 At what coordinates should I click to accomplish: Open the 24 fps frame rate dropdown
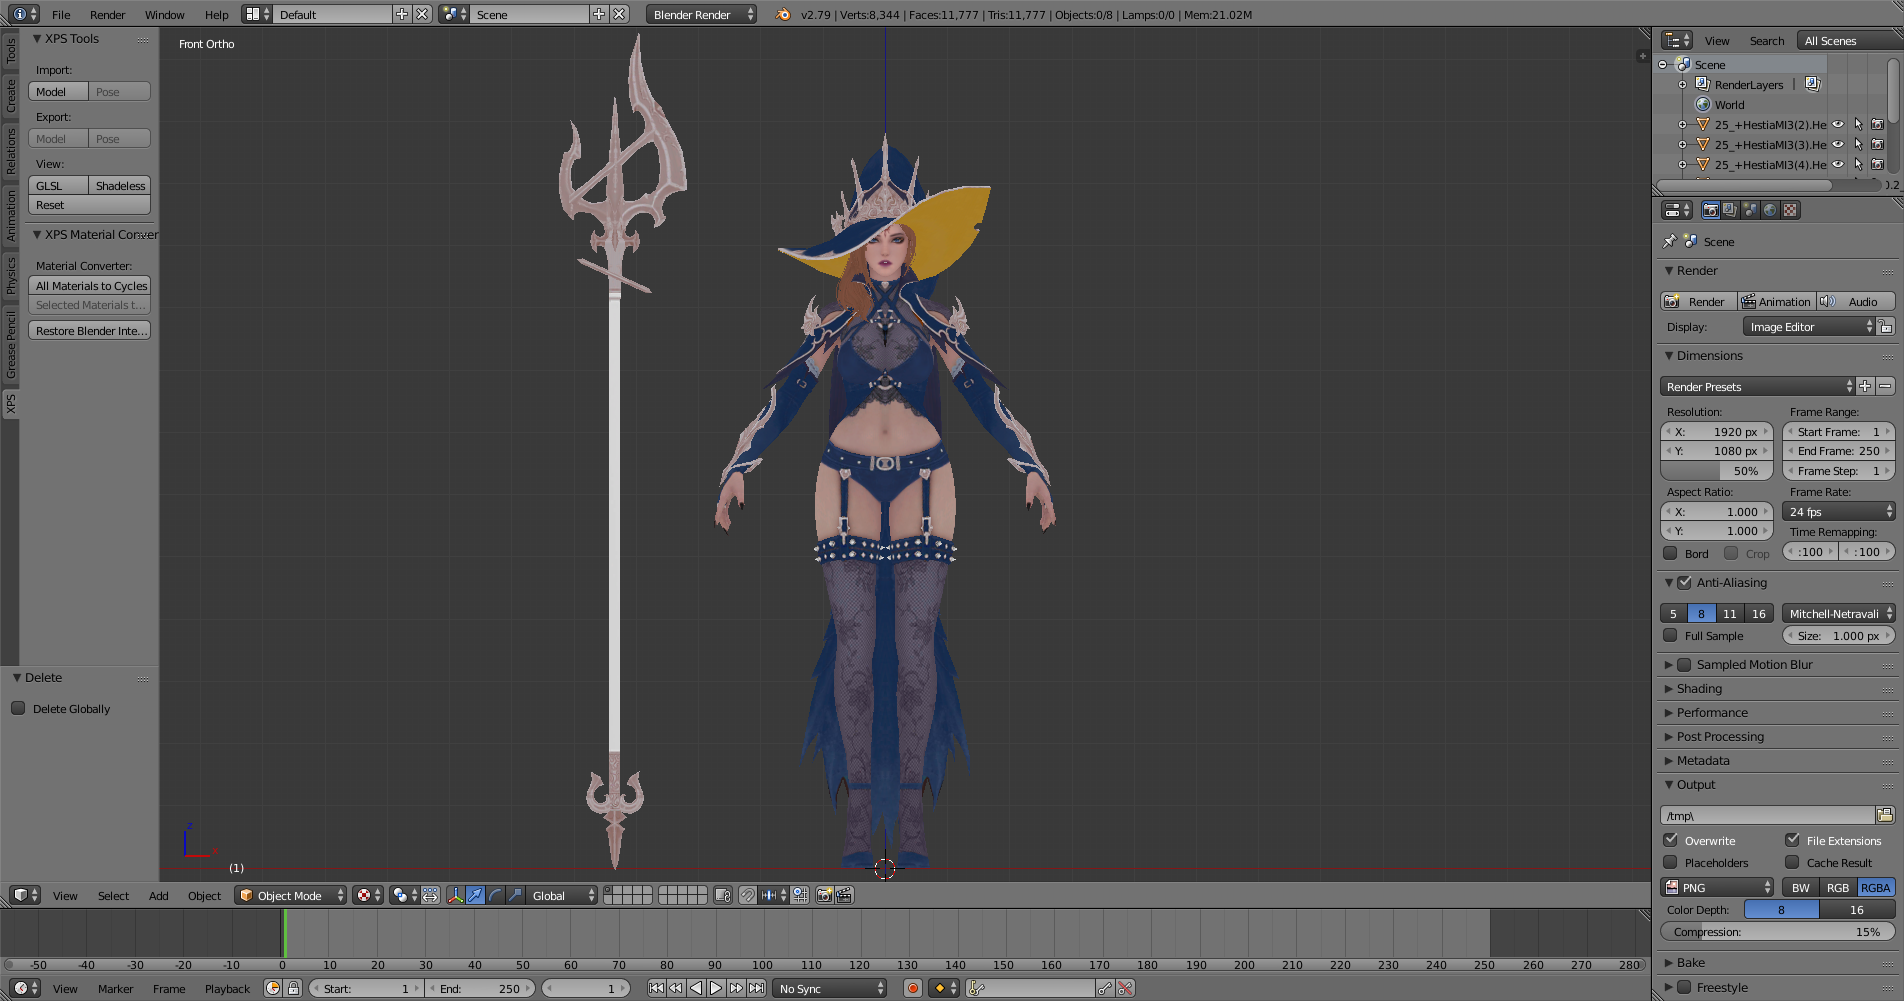click(1838, 511)
